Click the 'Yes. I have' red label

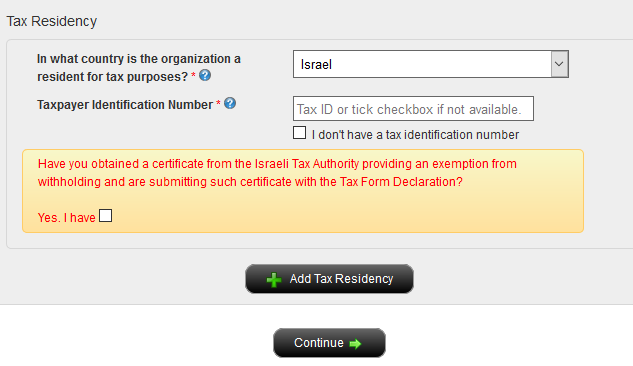(67, 218)
